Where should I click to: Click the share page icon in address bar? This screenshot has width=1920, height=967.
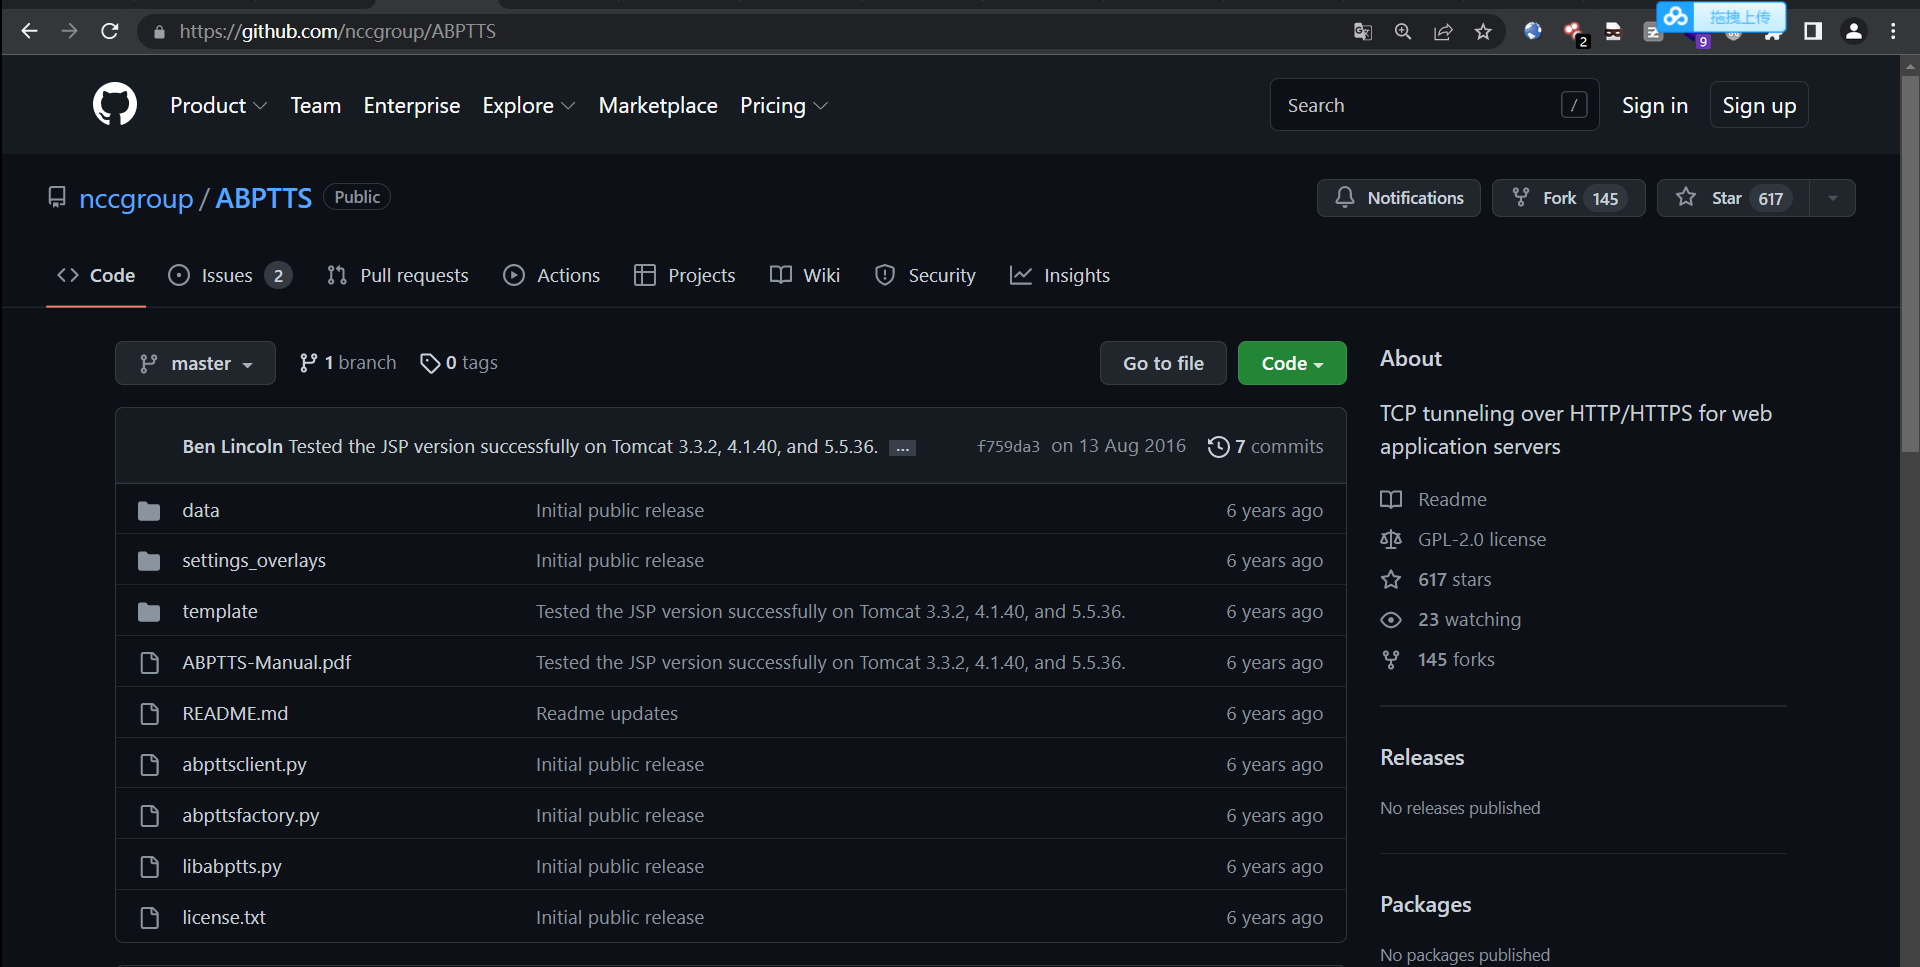pos(1443,32)
